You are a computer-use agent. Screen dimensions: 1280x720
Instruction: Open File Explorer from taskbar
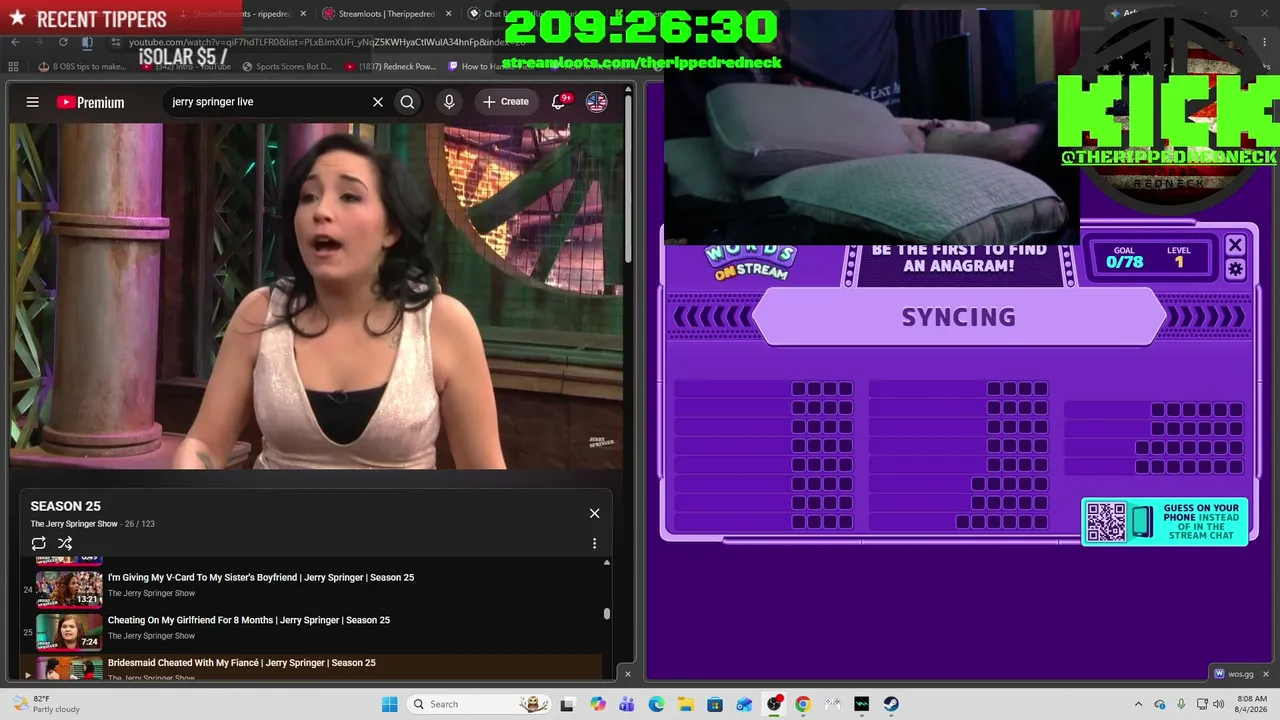[x=686, y=704]
